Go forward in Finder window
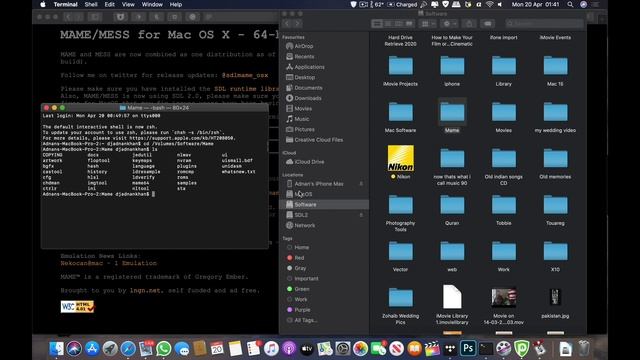Image resolution: width=640 pixels, height=360 pixels. (x=297, y=24)
